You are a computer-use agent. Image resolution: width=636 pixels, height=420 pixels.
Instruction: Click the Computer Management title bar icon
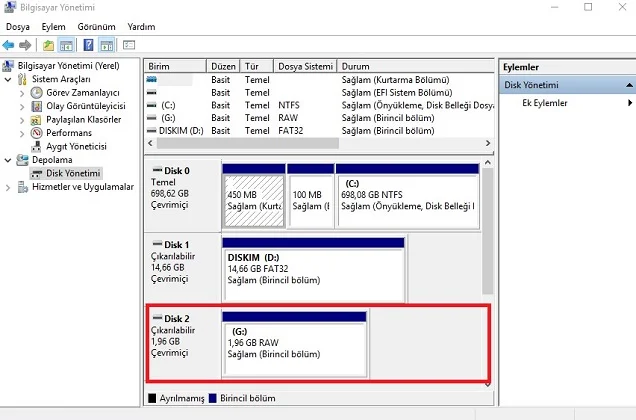point(10,7)
